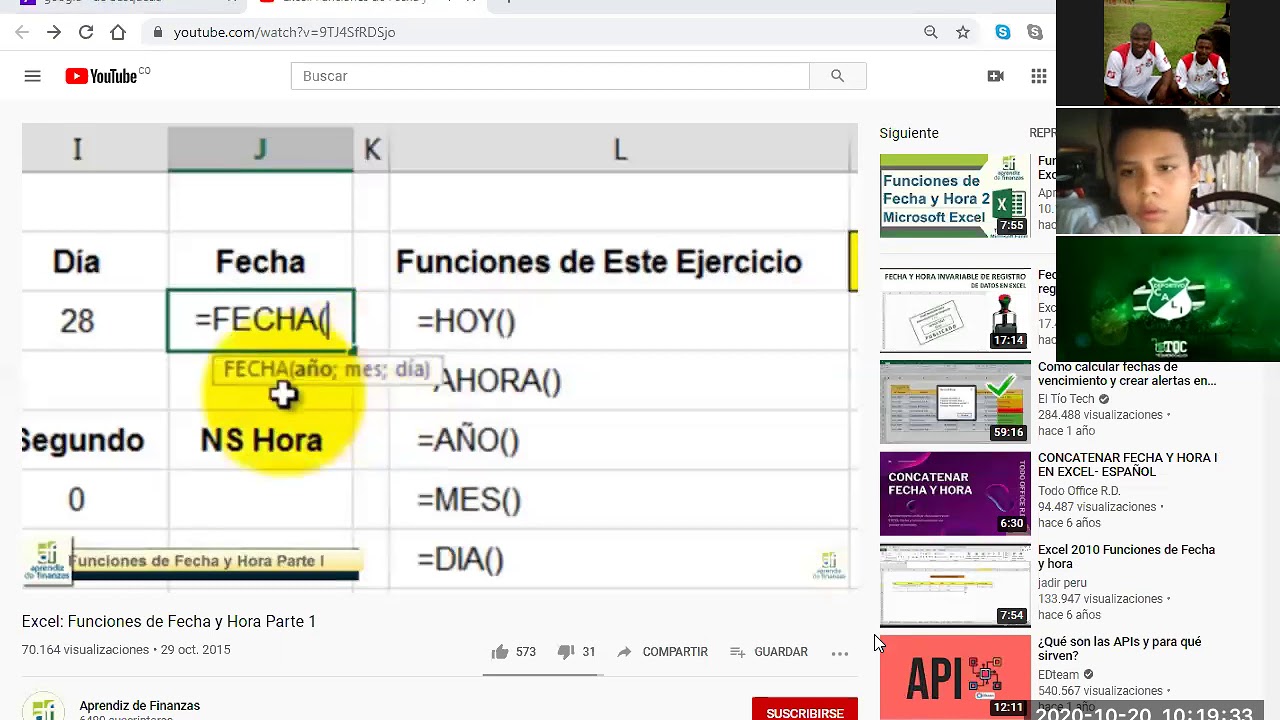
Task: Open the 7:54 Excel 2010 video thumbnail
Action: click(x=955, y=586)
